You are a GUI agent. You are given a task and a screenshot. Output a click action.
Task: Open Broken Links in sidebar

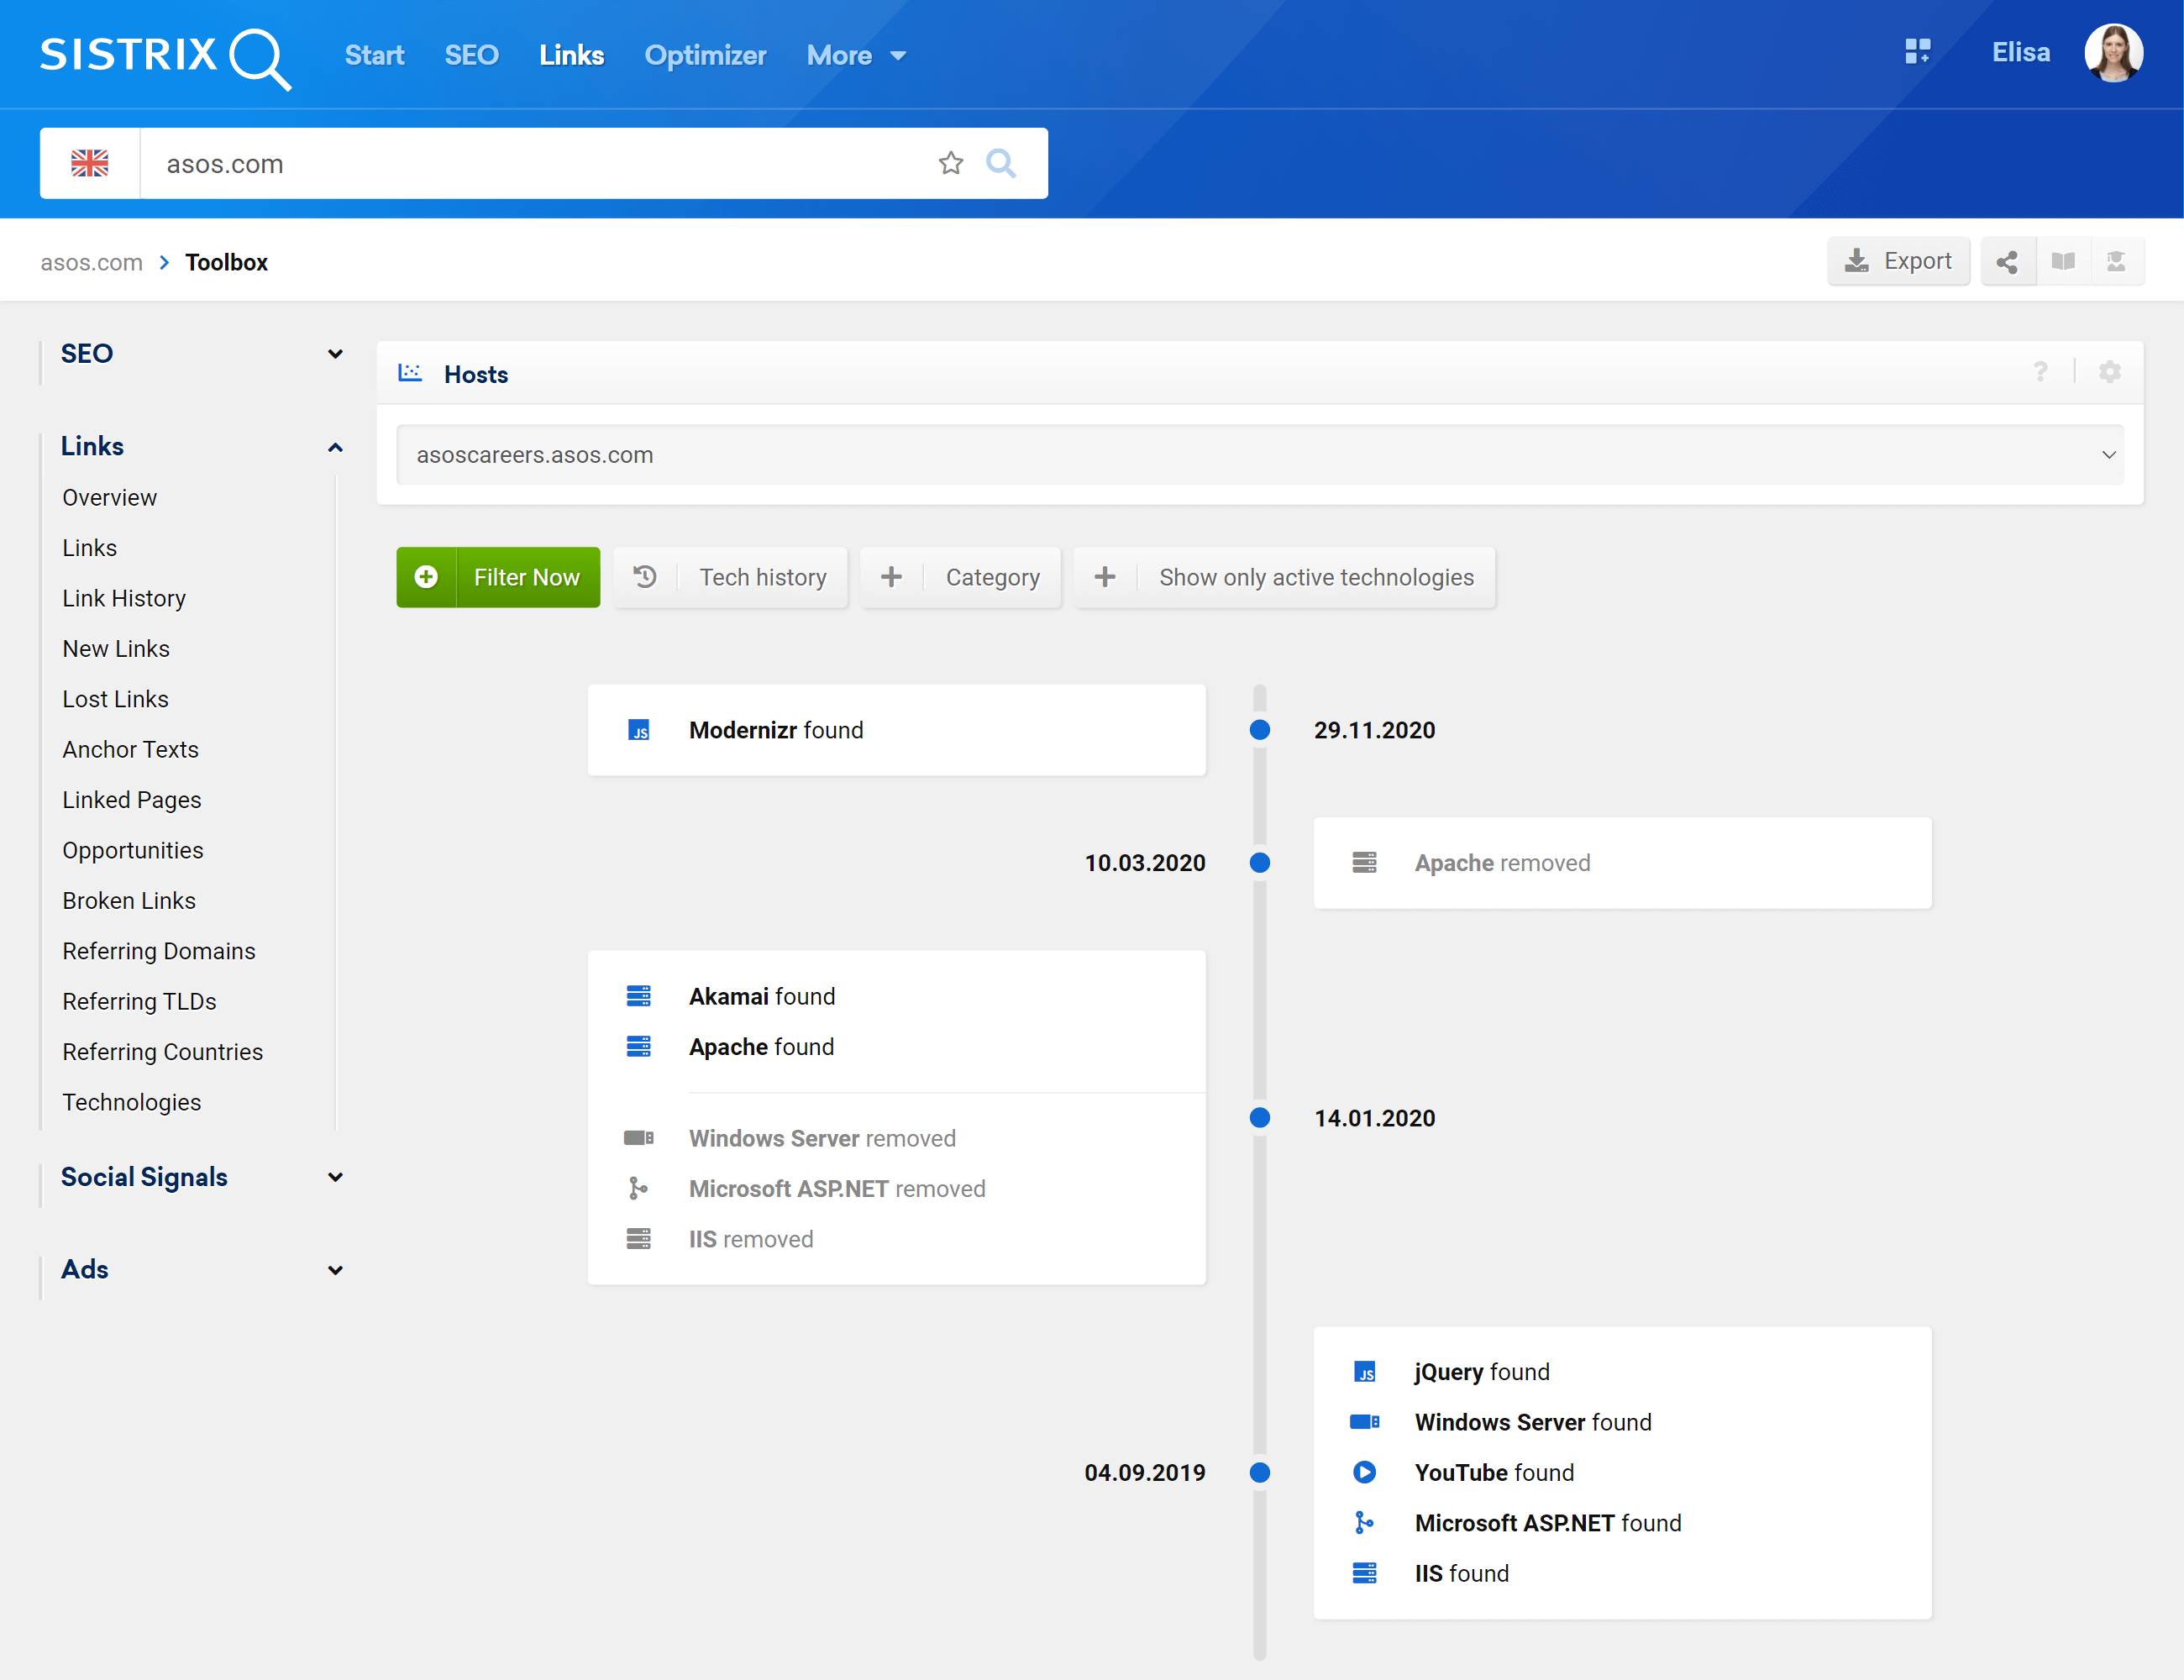click(x=129, y=901)
